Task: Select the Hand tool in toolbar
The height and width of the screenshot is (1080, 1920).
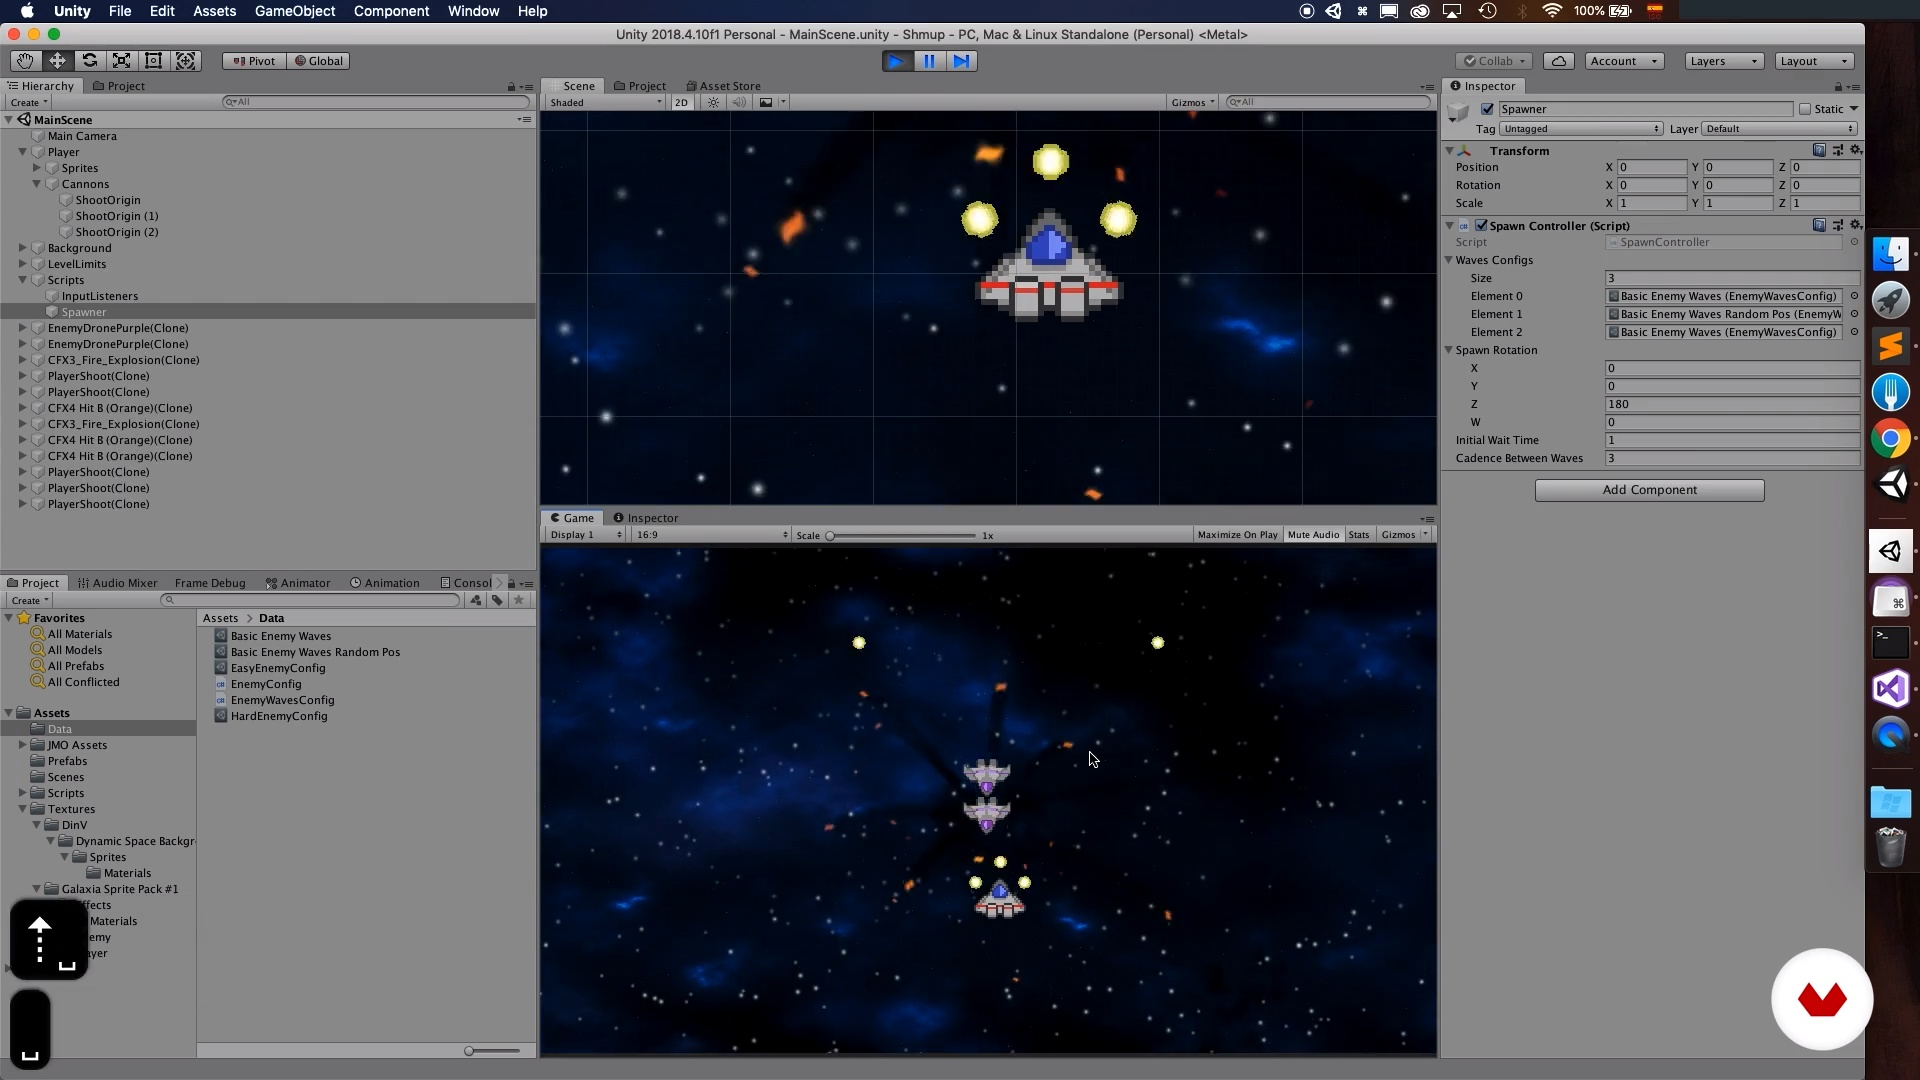Action: 25,61
